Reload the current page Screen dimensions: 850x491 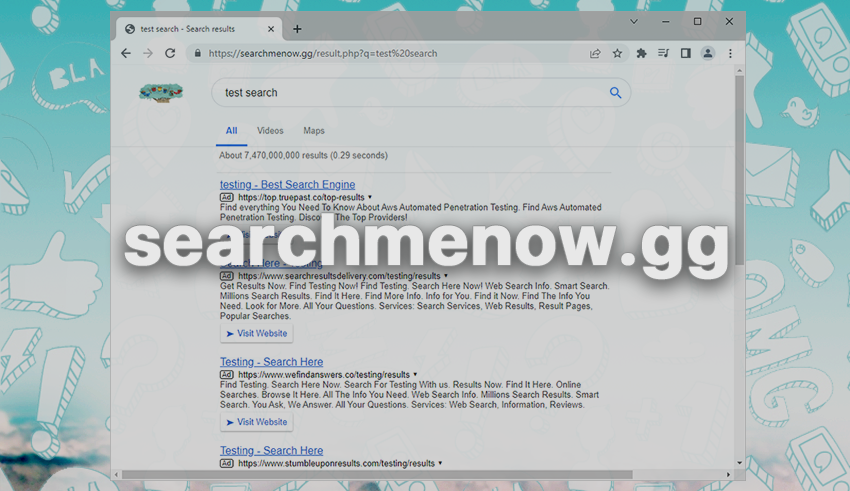tap(170, 53)
